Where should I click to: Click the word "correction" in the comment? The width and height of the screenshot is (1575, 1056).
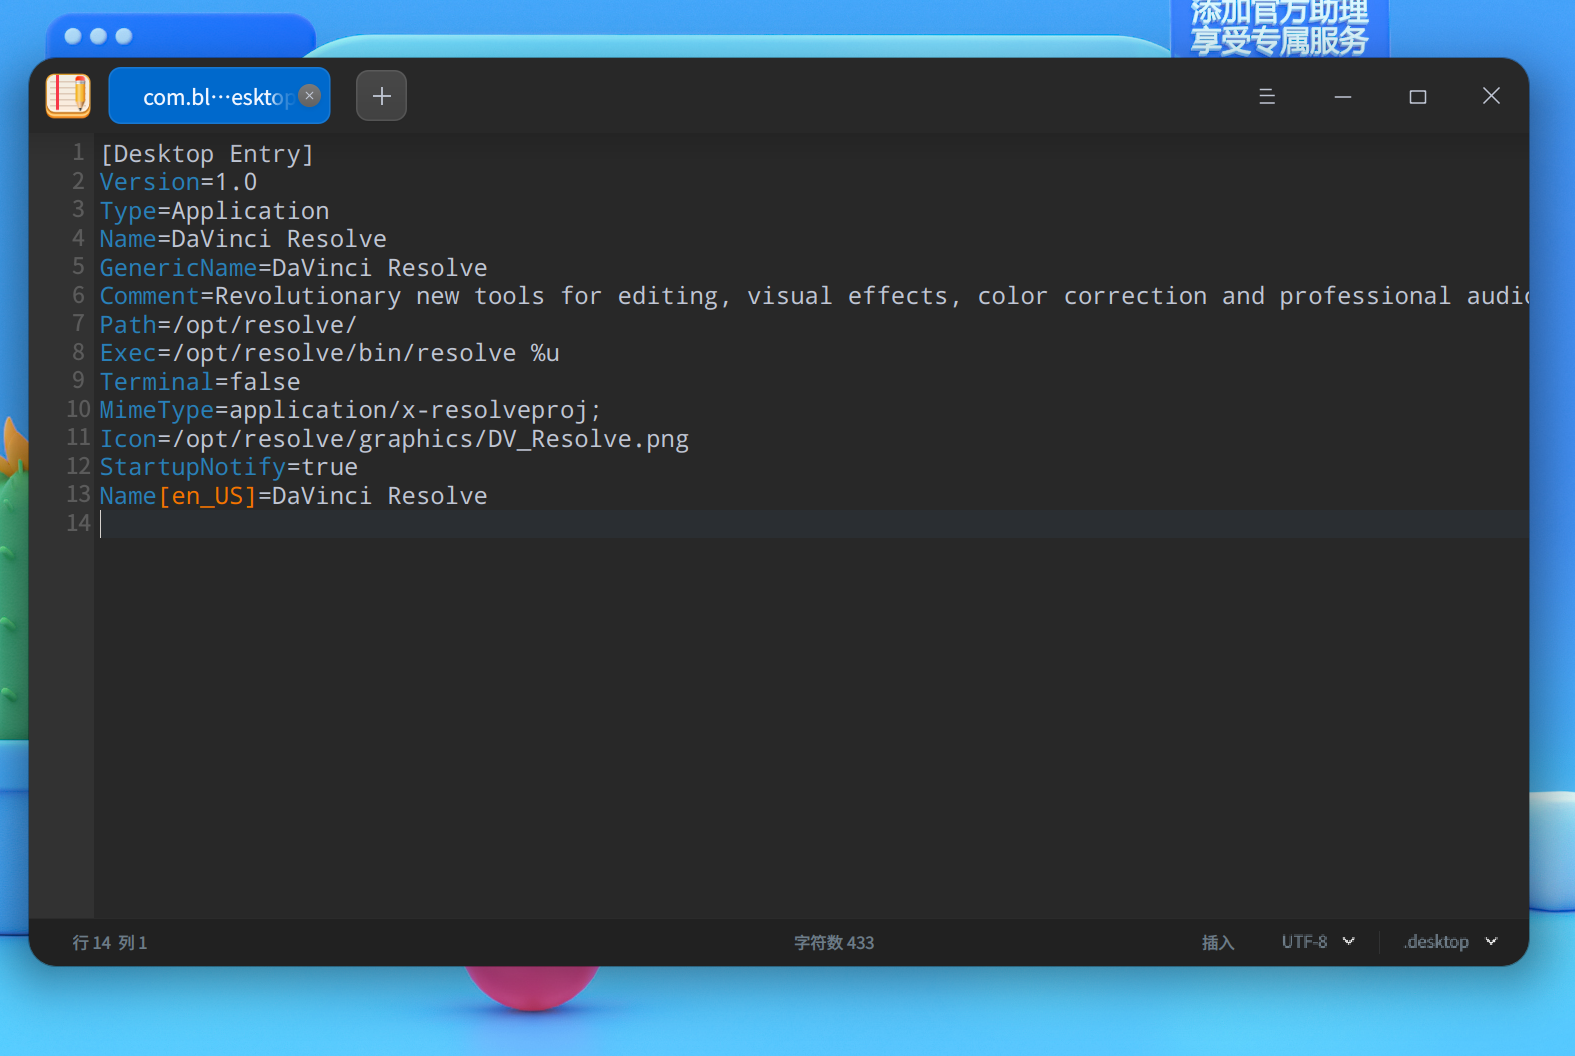(1135, 296)
